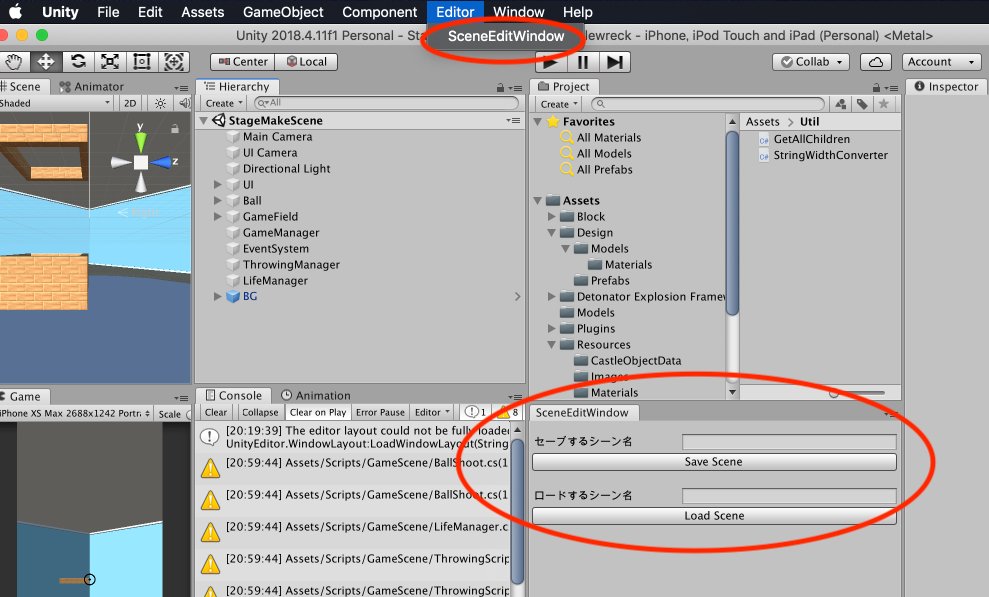Open the cloud Services button

875,62
